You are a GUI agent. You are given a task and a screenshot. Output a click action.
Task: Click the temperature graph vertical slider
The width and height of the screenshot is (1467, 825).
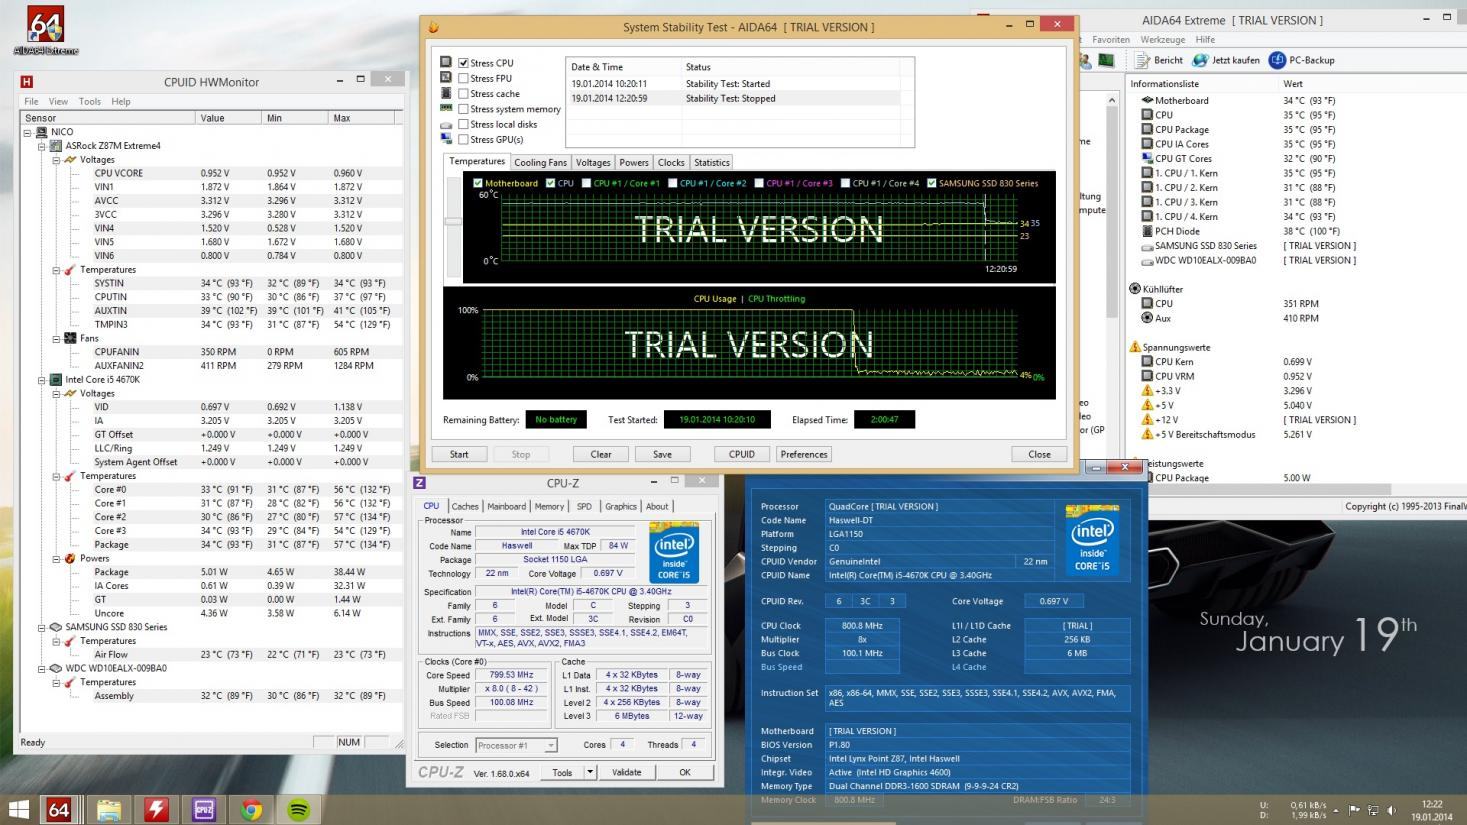[x=453, y=221]
